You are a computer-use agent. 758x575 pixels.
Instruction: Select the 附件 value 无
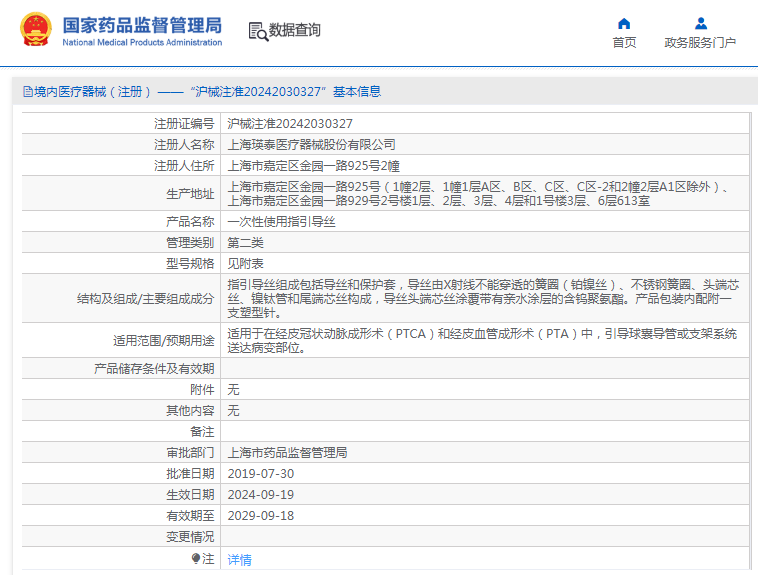click(x=233, y=389)
